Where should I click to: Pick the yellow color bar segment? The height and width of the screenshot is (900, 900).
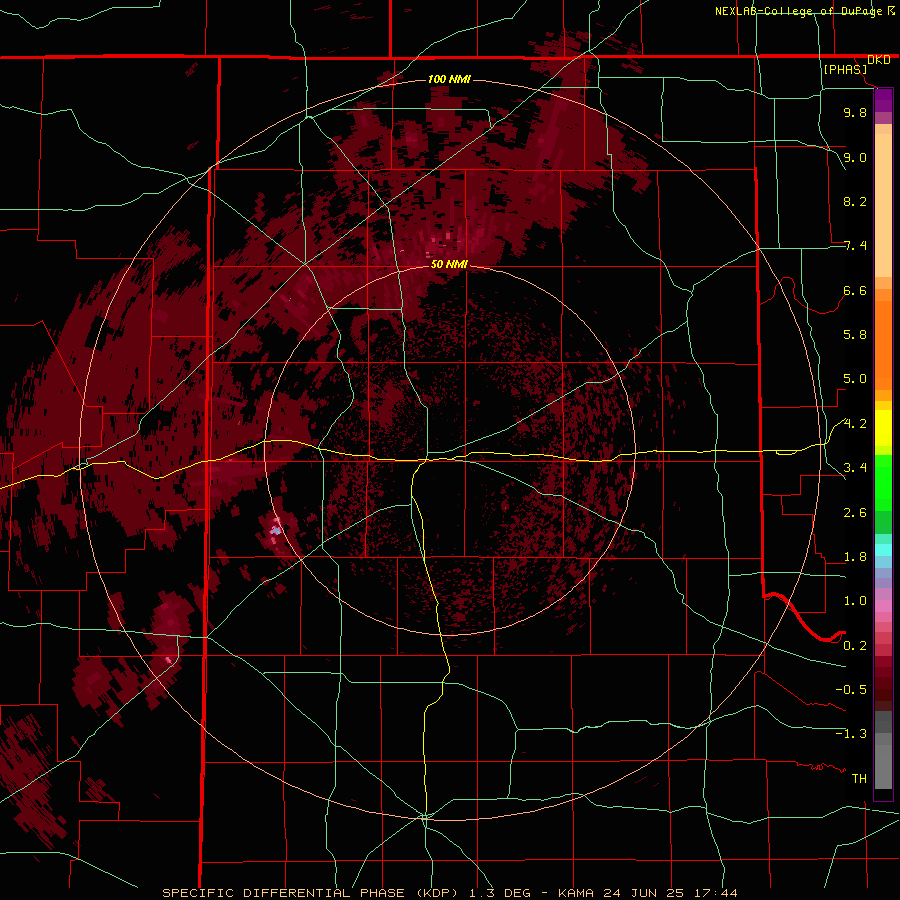pyautogui.click(x=883, y=428)
